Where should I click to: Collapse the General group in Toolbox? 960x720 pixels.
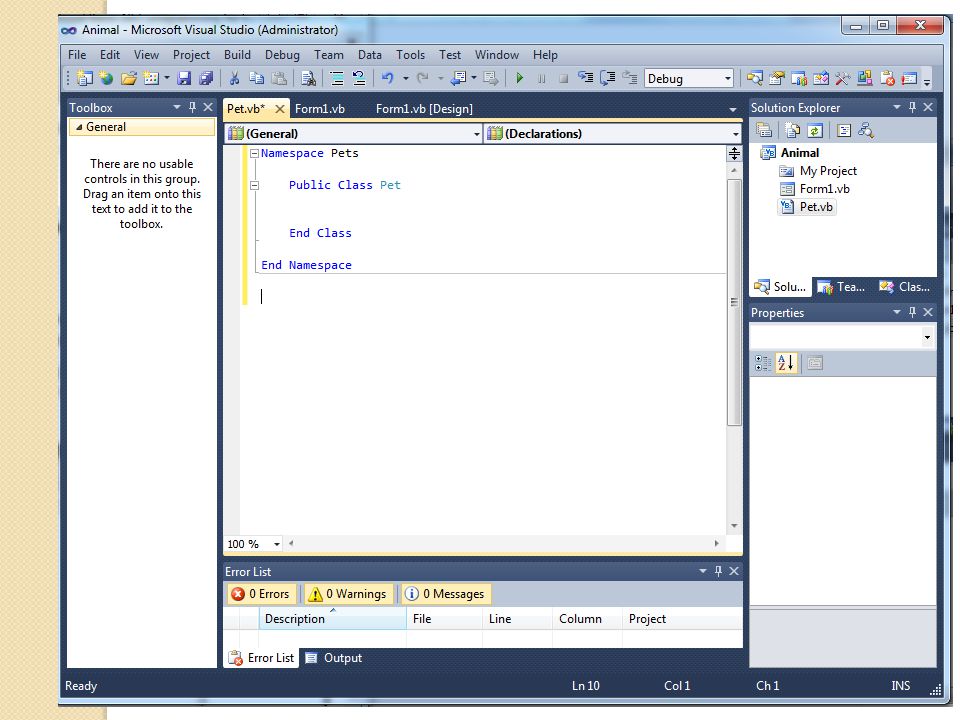(79, 127)
